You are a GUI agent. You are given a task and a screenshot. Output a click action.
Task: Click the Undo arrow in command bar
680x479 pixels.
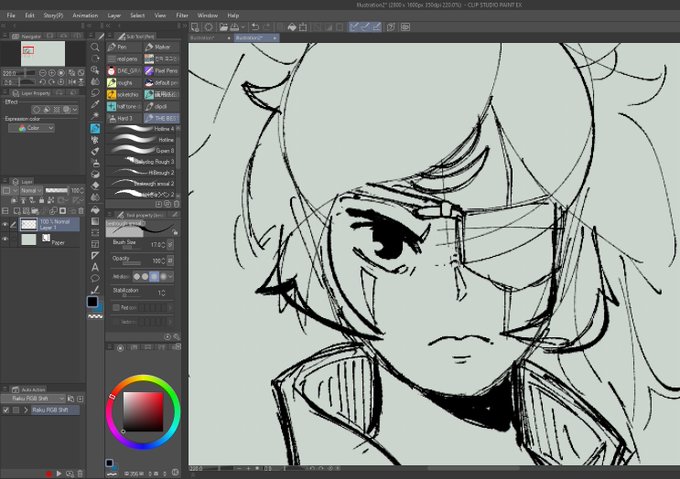pos(255,27)
